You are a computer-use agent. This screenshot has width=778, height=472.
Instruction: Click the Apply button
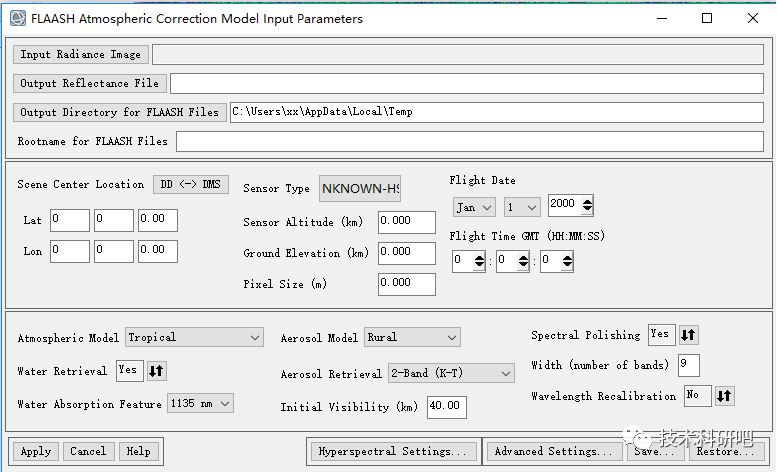(36, 451)
